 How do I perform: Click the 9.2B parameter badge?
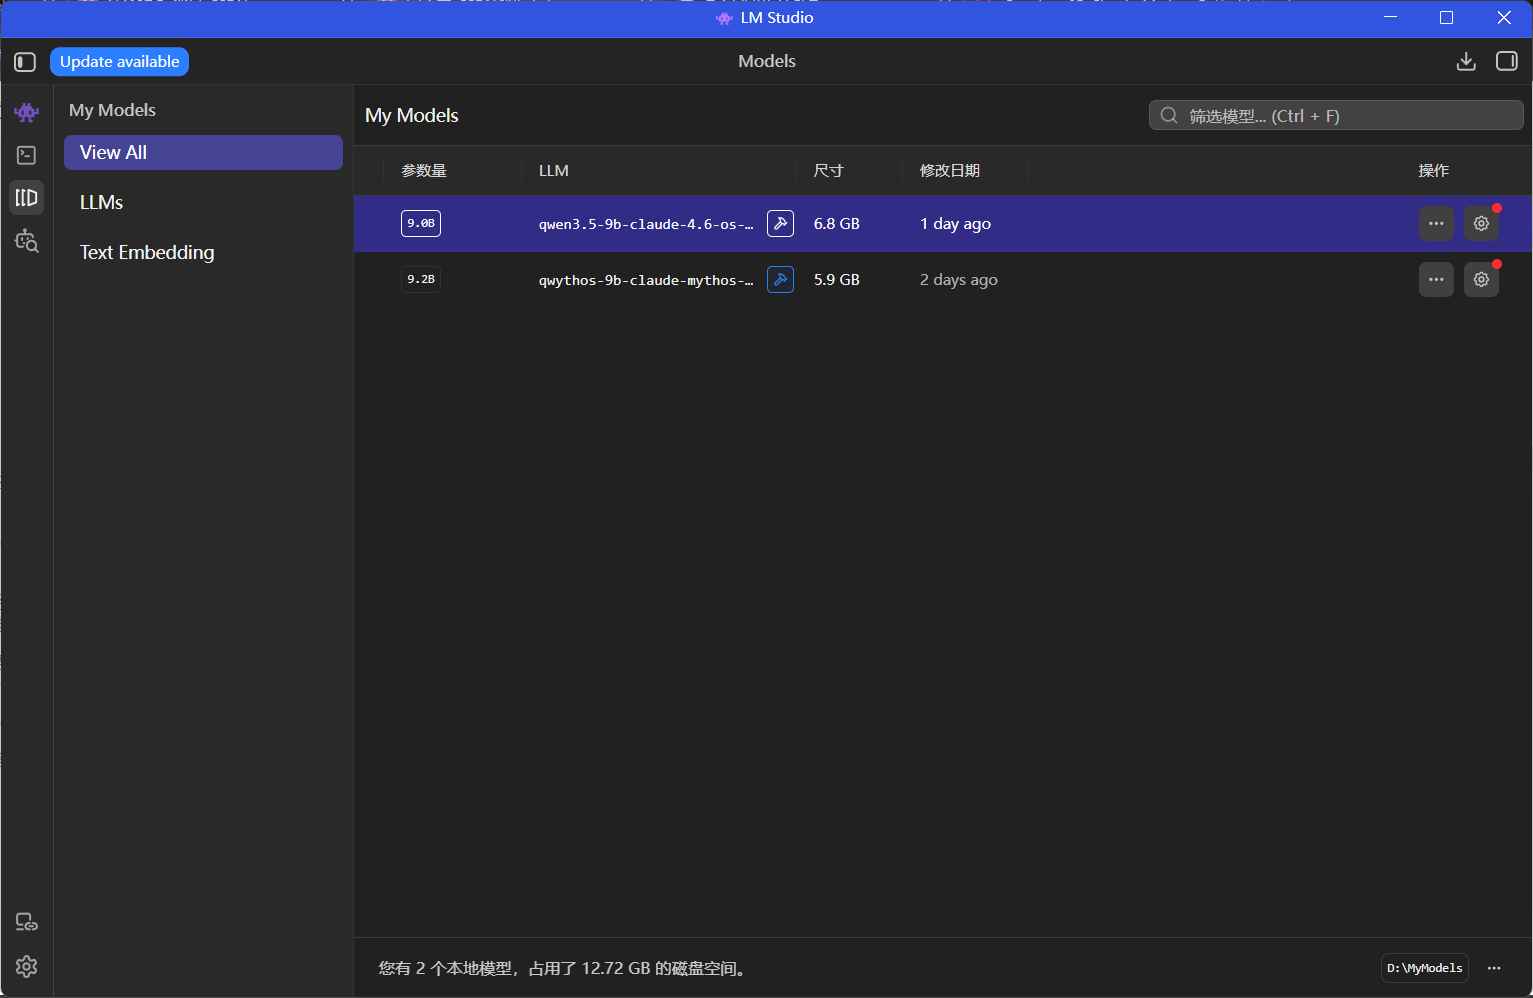pyautogui.click(x=421, y=279)
